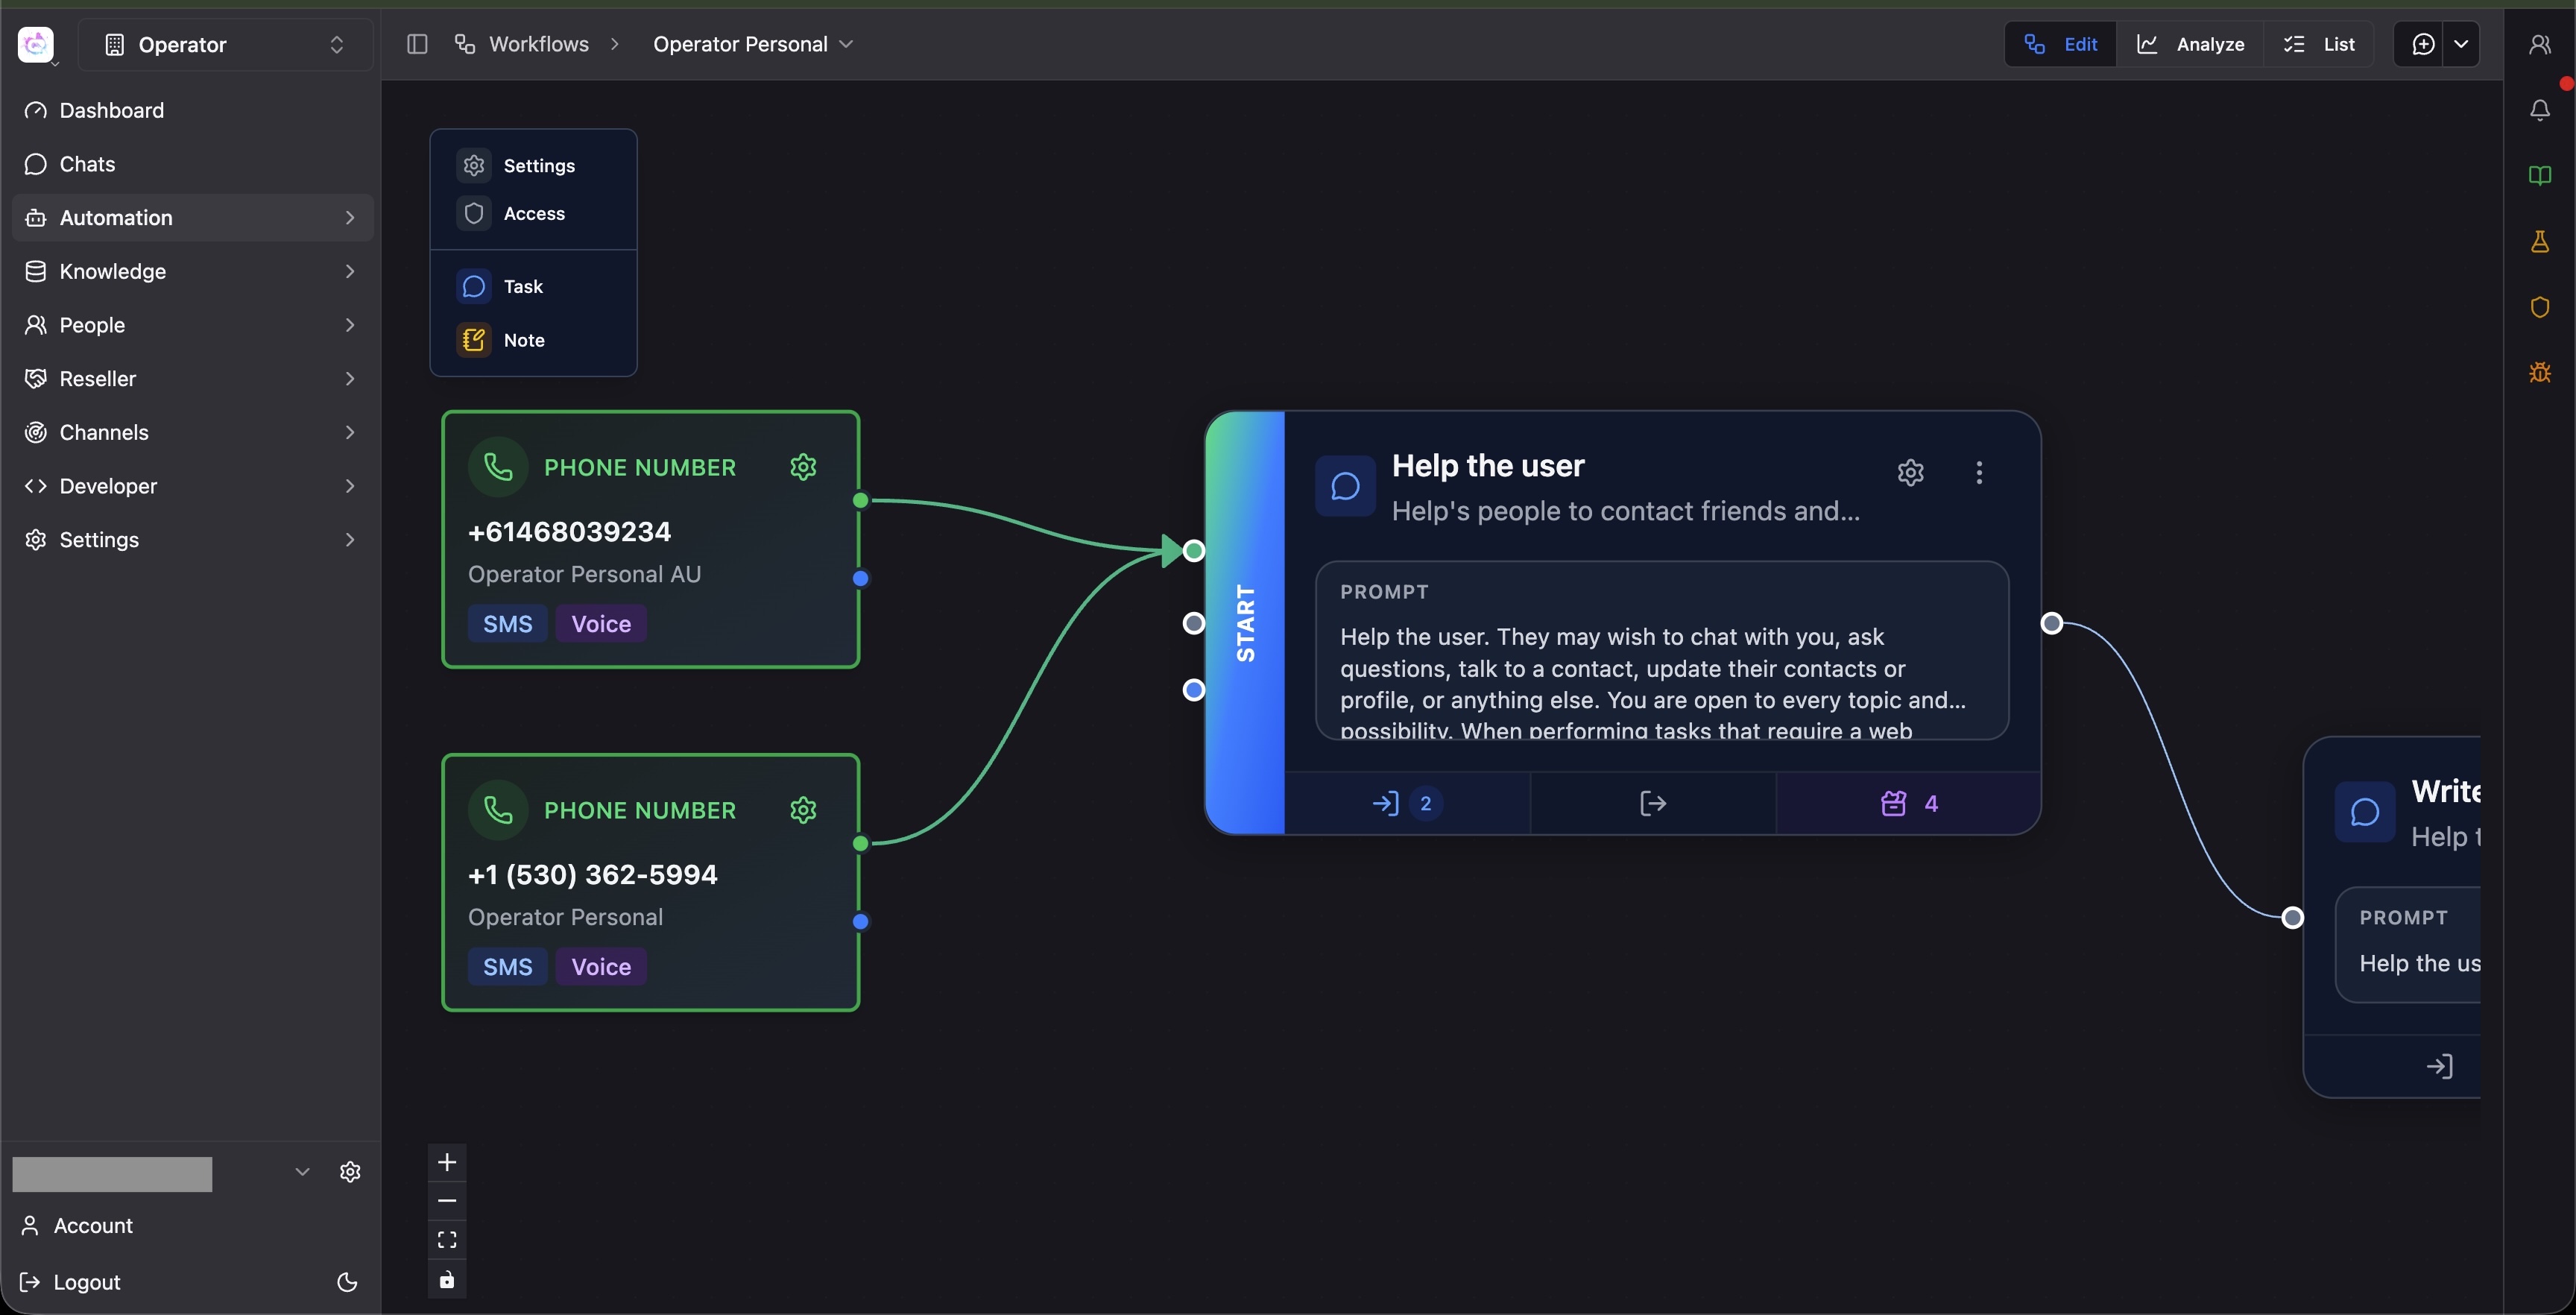Viewport: 2576px width, 1315px height.
Task: Open the Operator workspace selector dropdown
Action: pos(225,44)
